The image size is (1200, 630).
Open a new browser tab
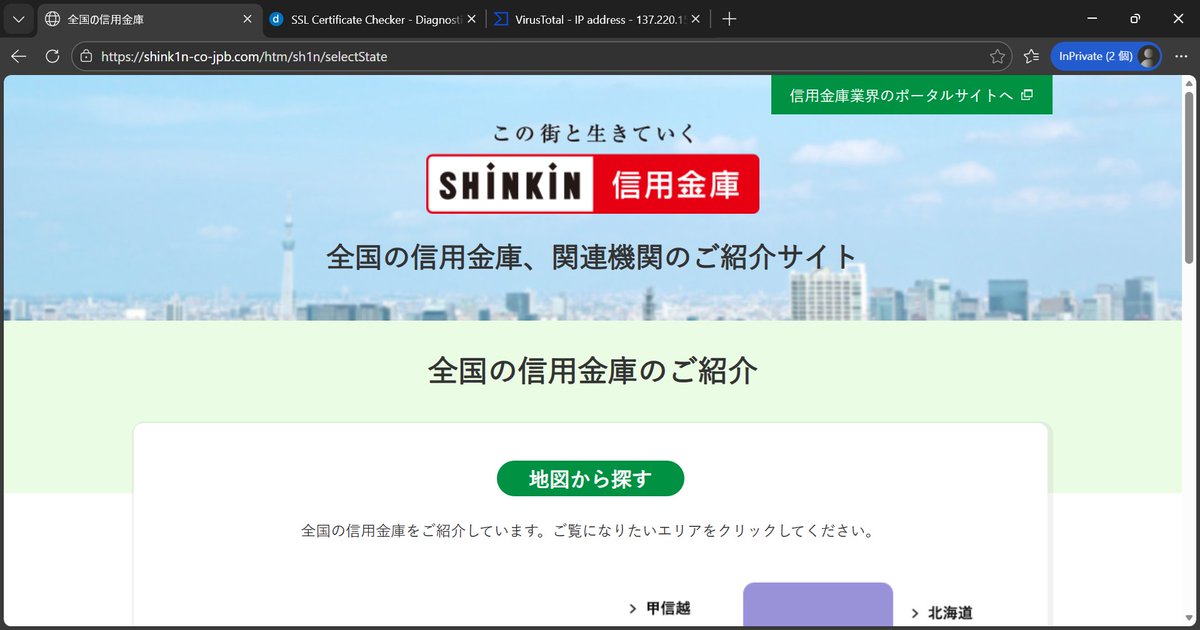coord(729,19)
